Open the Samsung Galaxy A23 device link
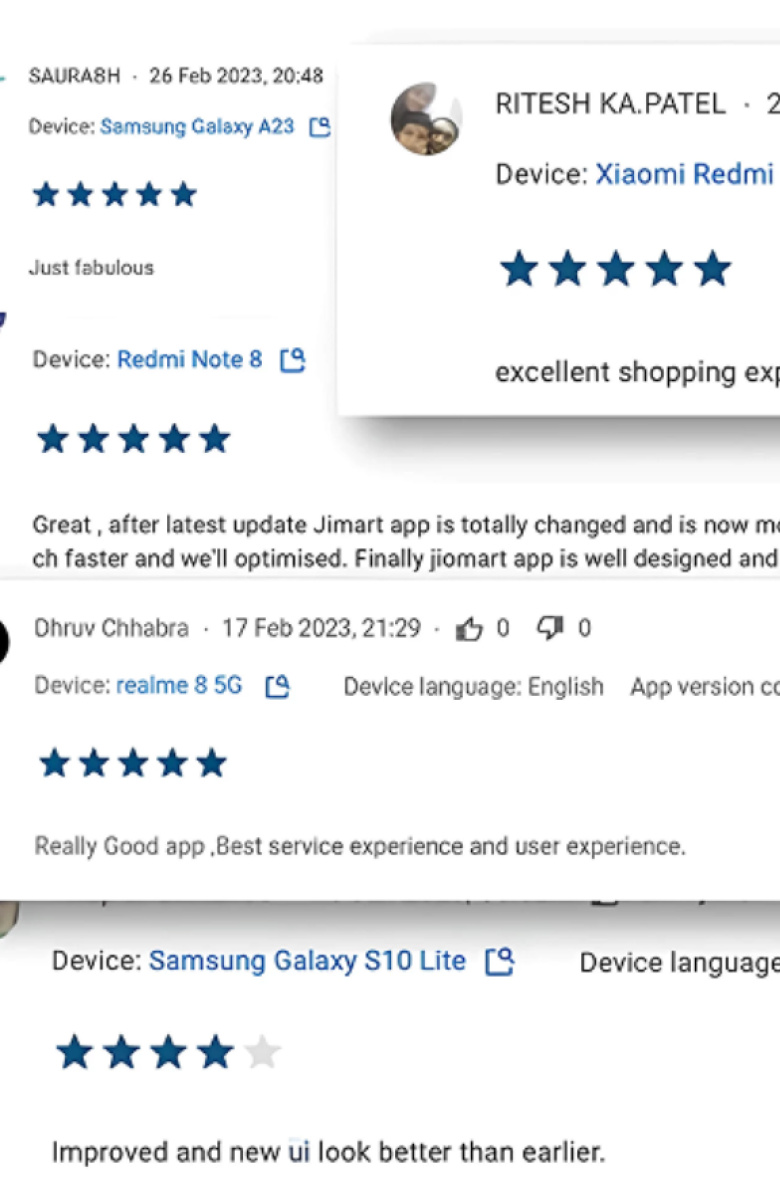 click(197, 127)
